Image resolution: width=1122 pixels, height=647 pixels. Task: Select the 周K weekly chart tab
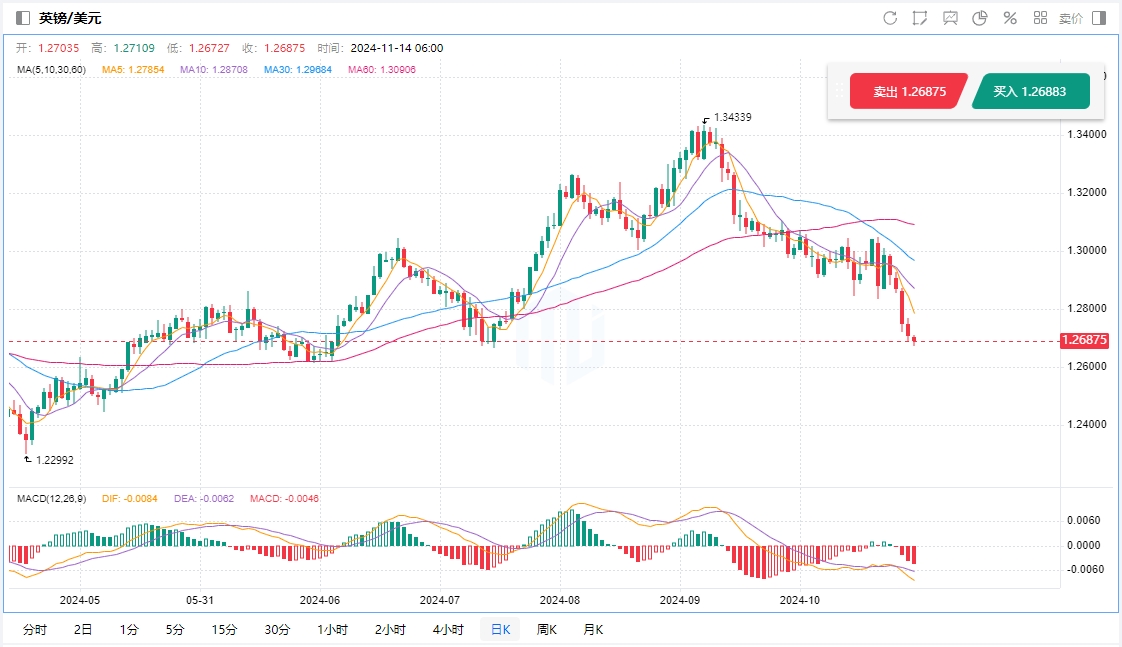[546, 630]
